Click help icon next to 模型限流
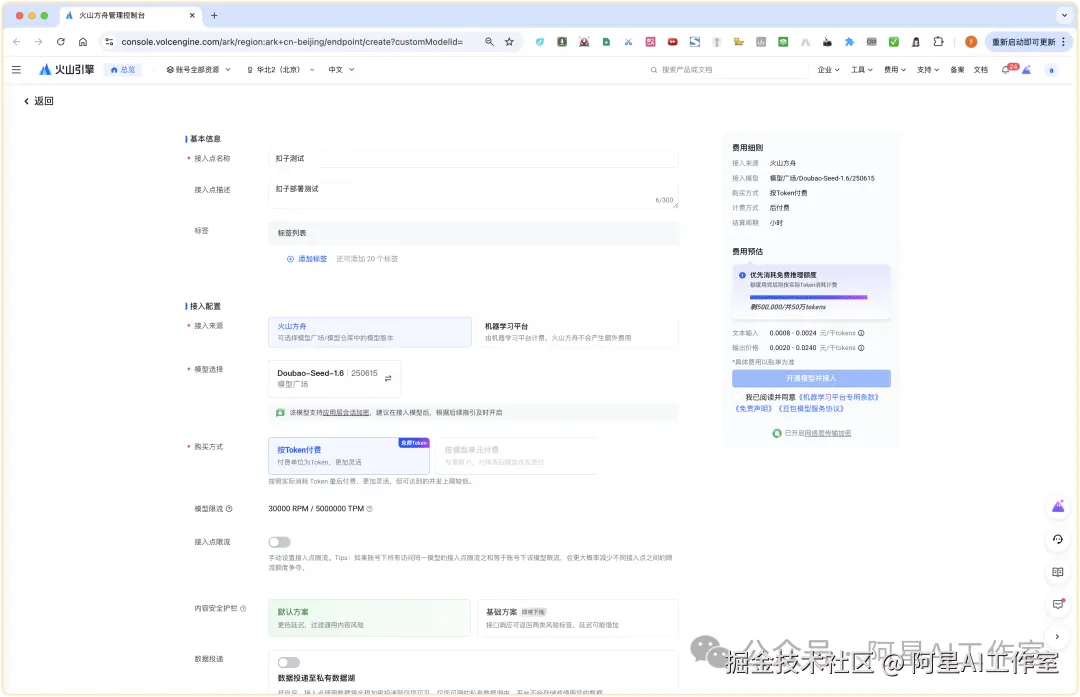 click(x=229, y=509)
